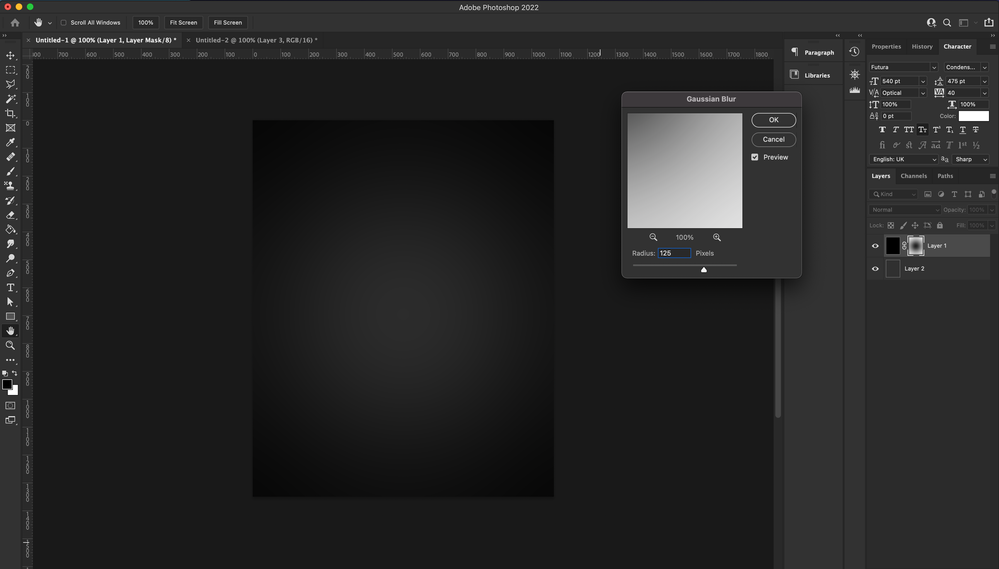This screenshot has height=569, width=999.
Task: Confirm Gaussian Blur with OK
Action: coord(773,120)
